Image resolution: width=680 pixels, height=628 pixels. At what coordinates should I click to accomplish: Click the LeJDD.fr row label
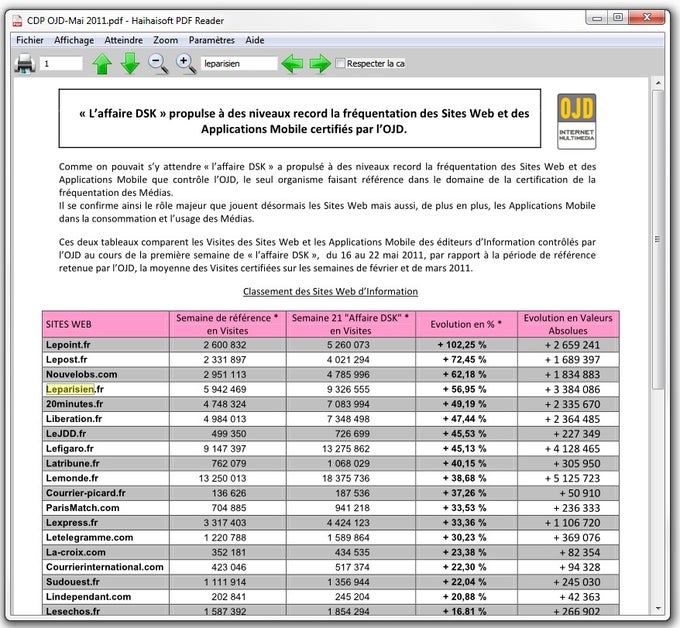[x=66, y=434]
